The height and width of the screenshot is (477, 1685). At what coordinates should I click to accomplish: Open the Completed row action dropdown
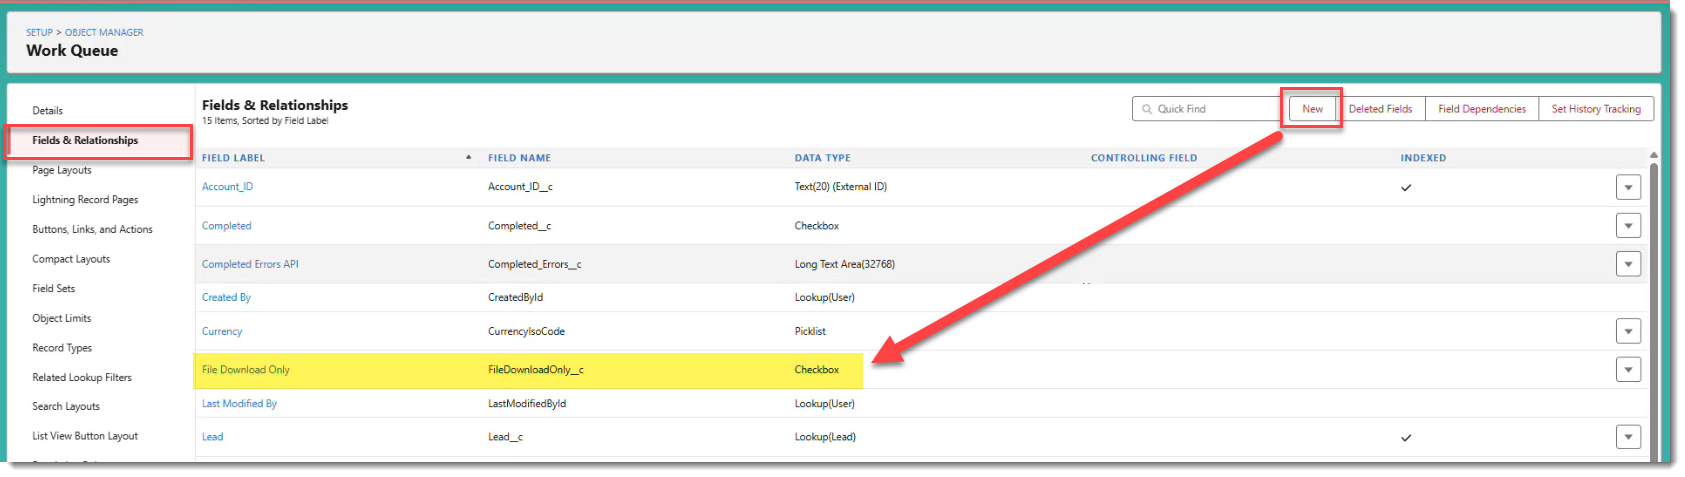point(1627,226)
